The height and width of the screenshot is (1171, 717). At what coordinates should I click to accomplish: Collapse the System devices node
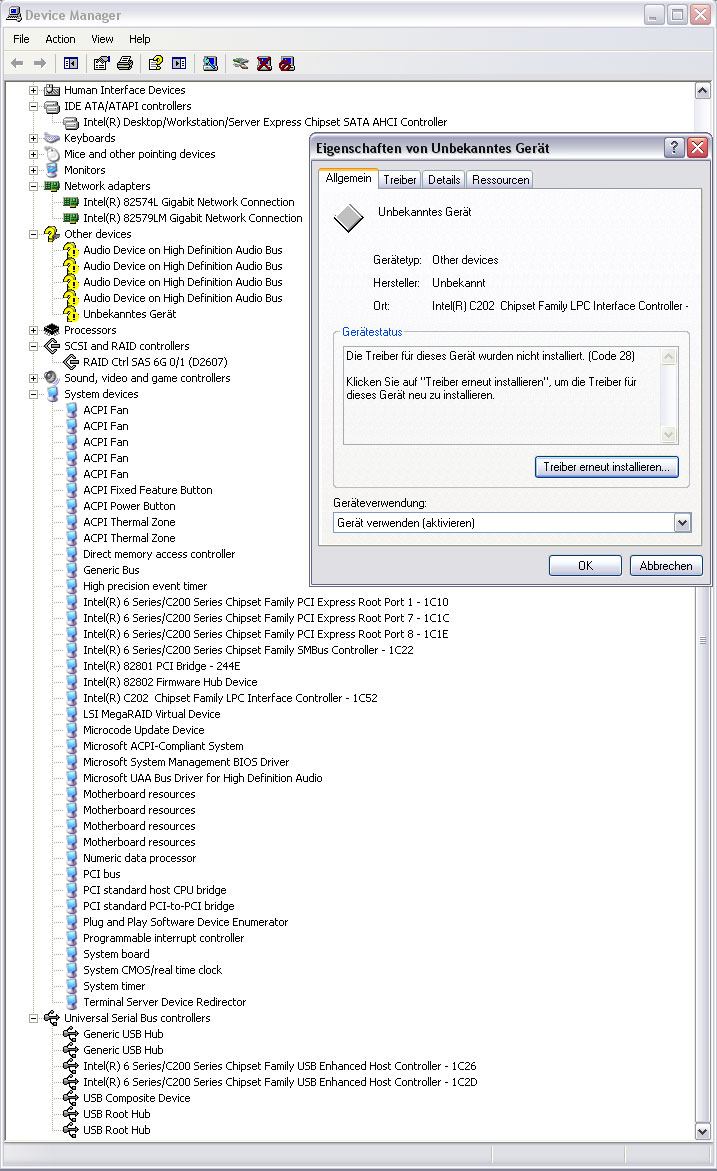coord(33,394)
